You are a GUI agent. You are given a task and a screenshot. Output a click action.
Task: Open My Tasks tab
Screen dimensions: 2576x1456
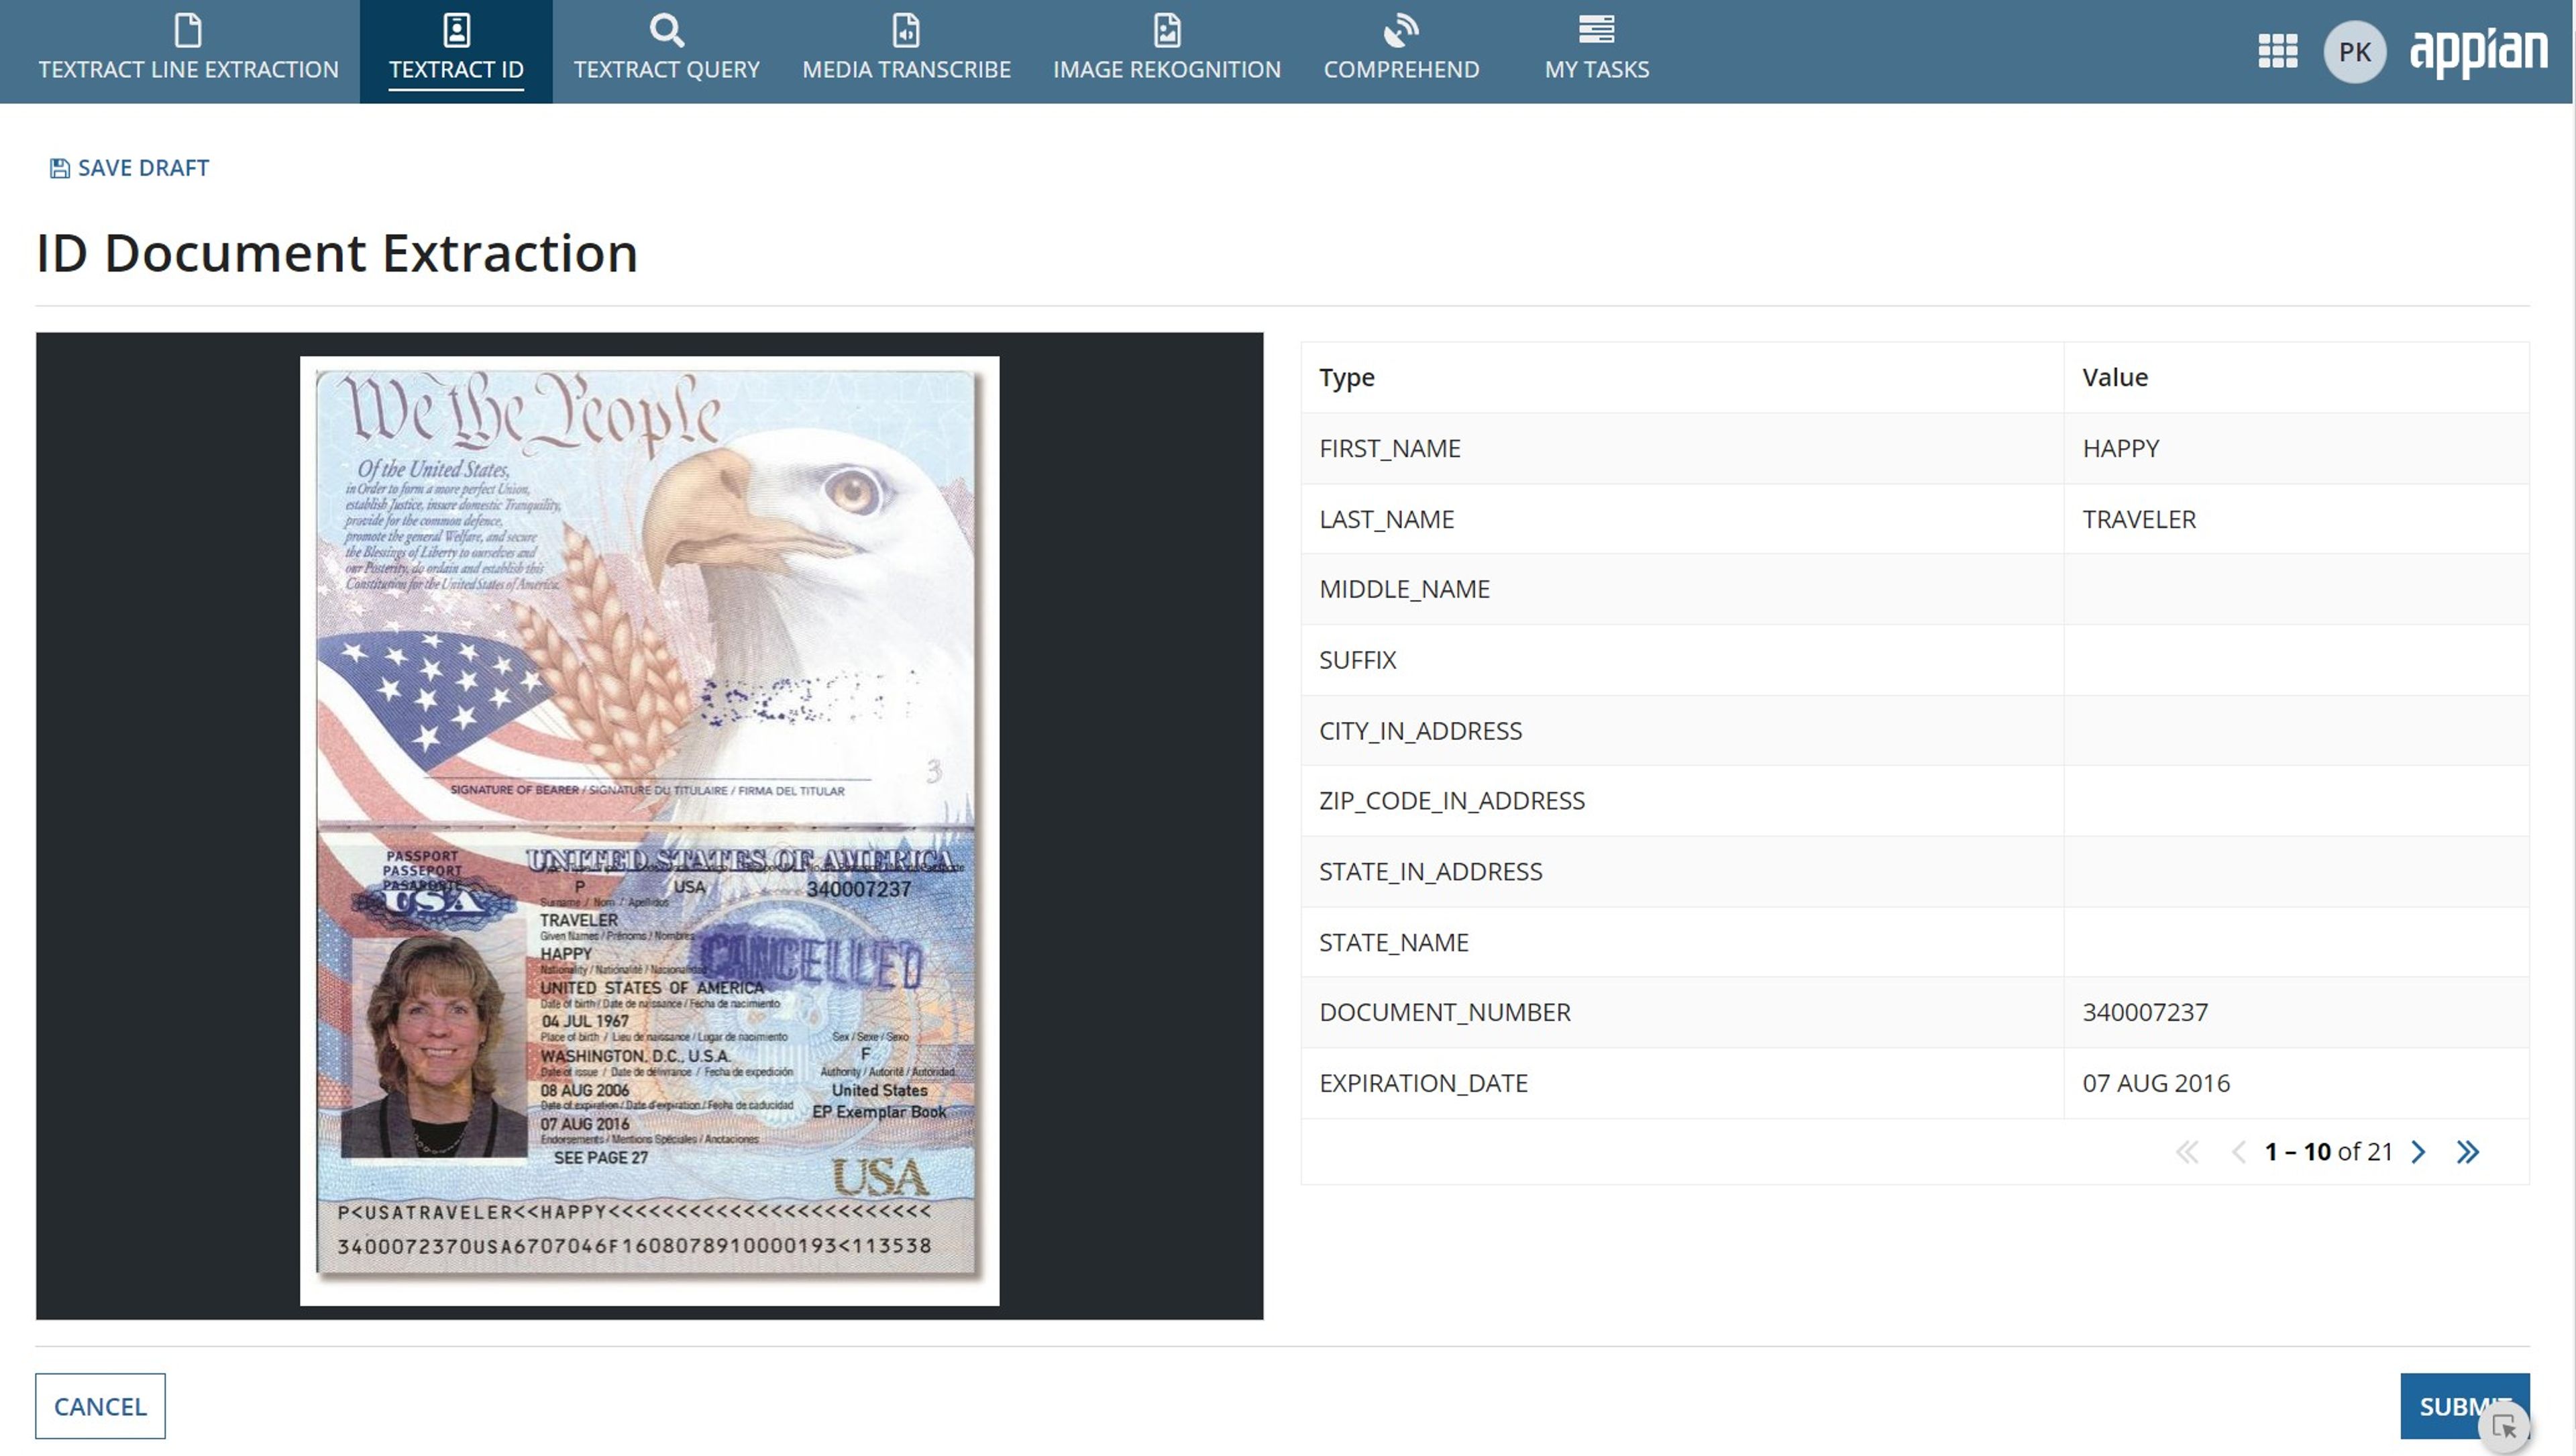1596,51
